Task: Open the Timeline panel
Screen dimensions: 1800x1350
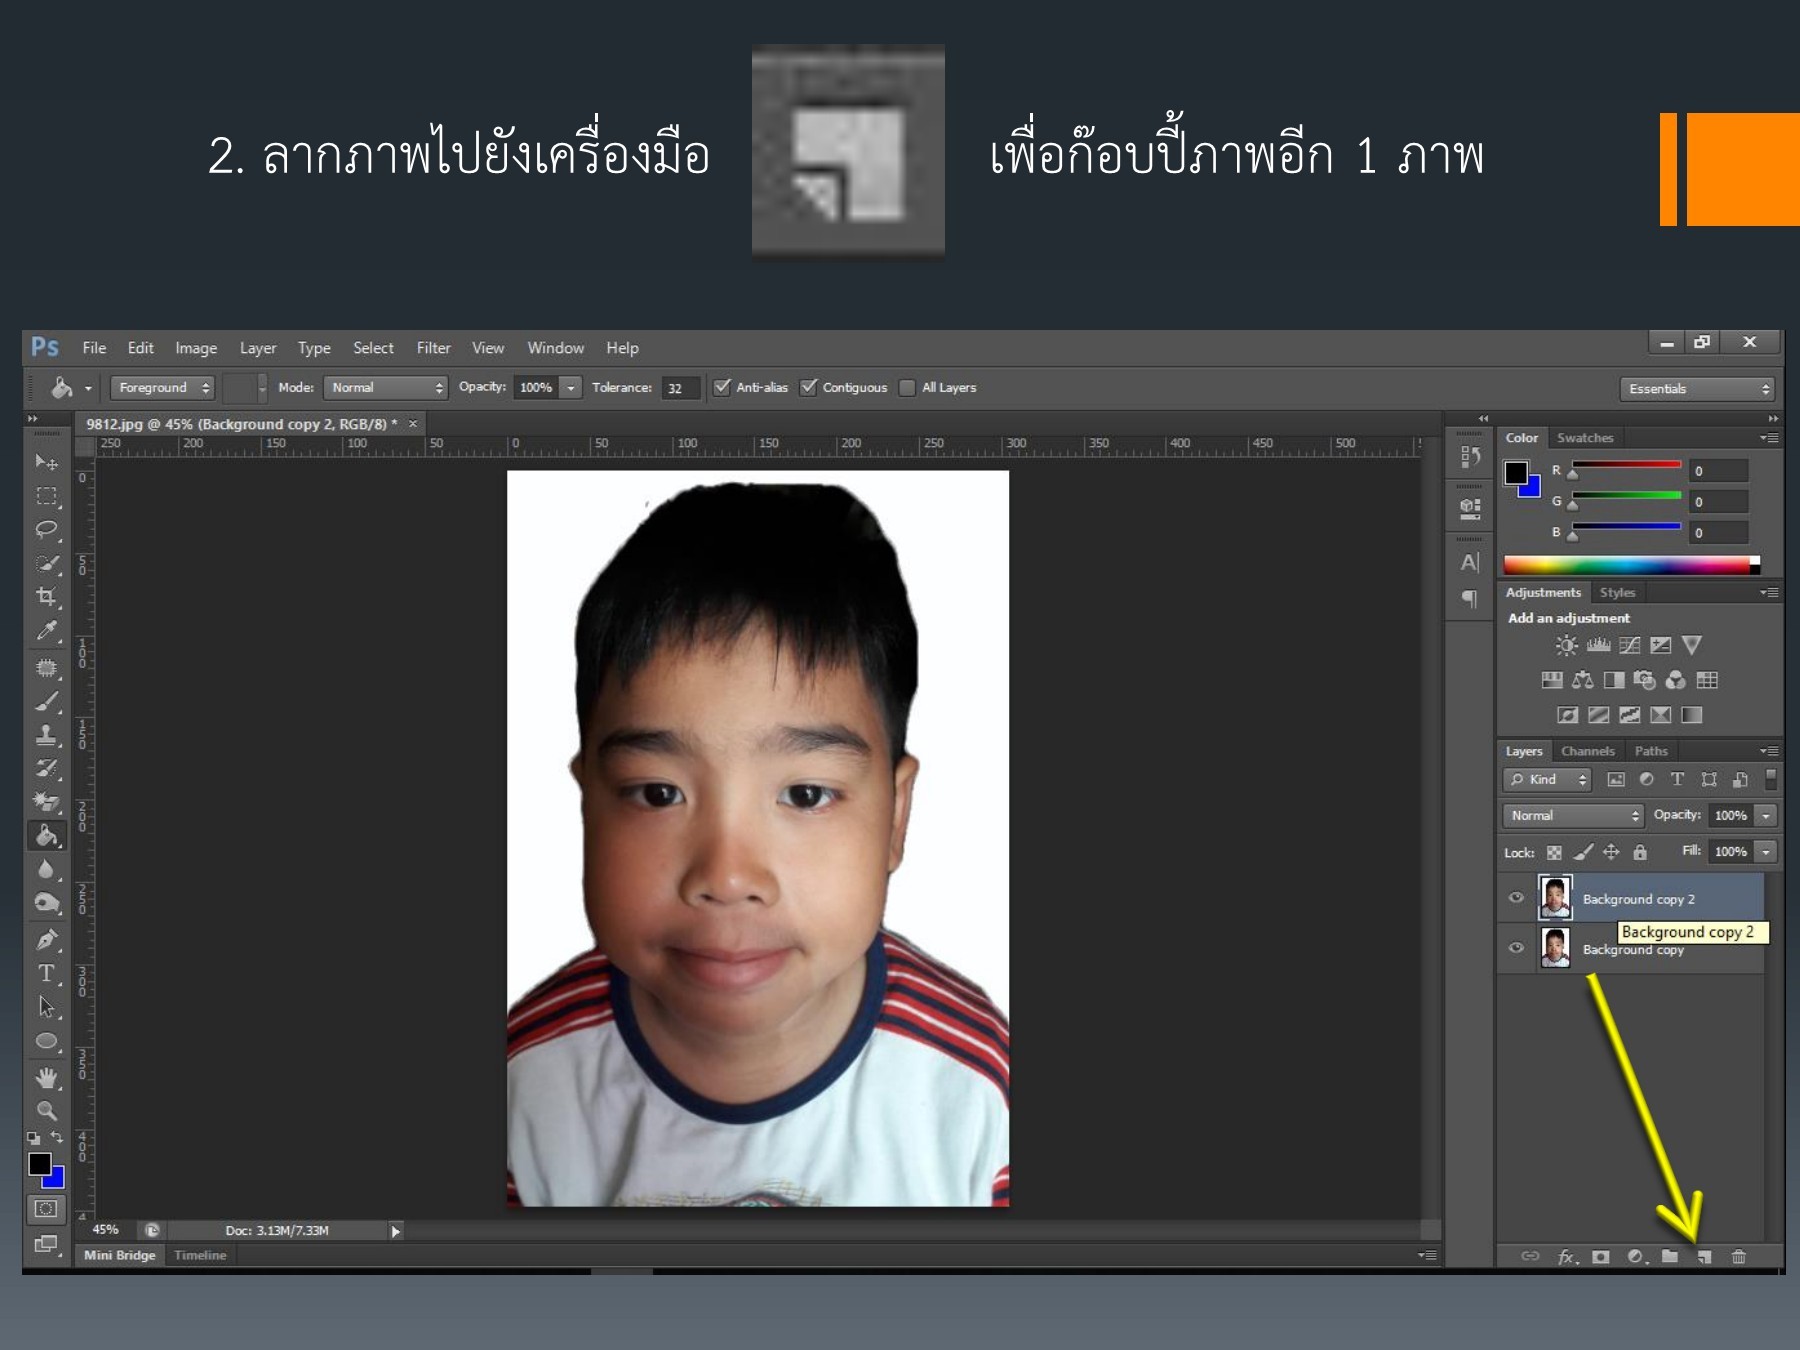Action: pos(200,1255)
